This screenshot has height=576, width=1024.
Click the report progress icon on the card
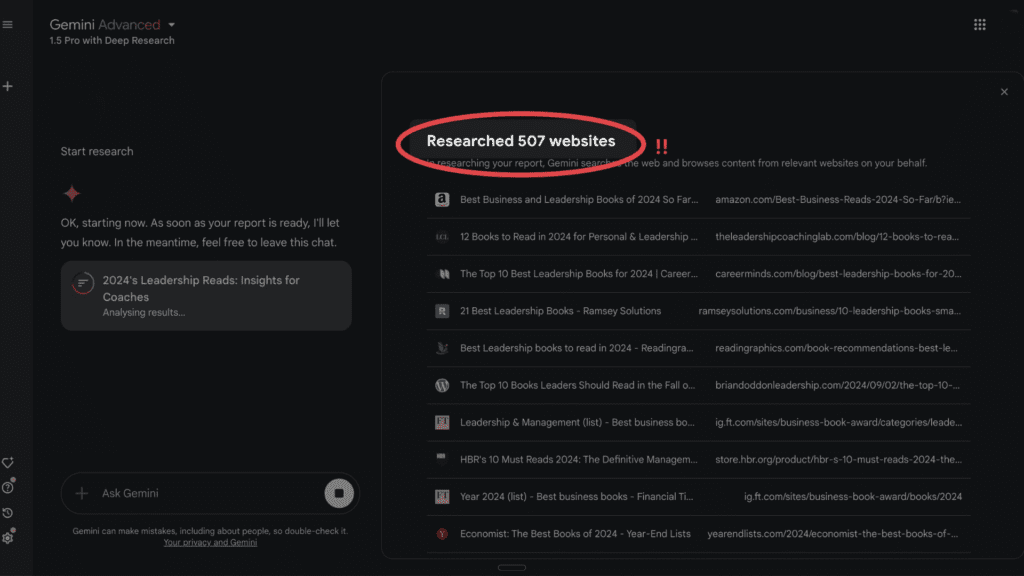[x=83, y=283]
